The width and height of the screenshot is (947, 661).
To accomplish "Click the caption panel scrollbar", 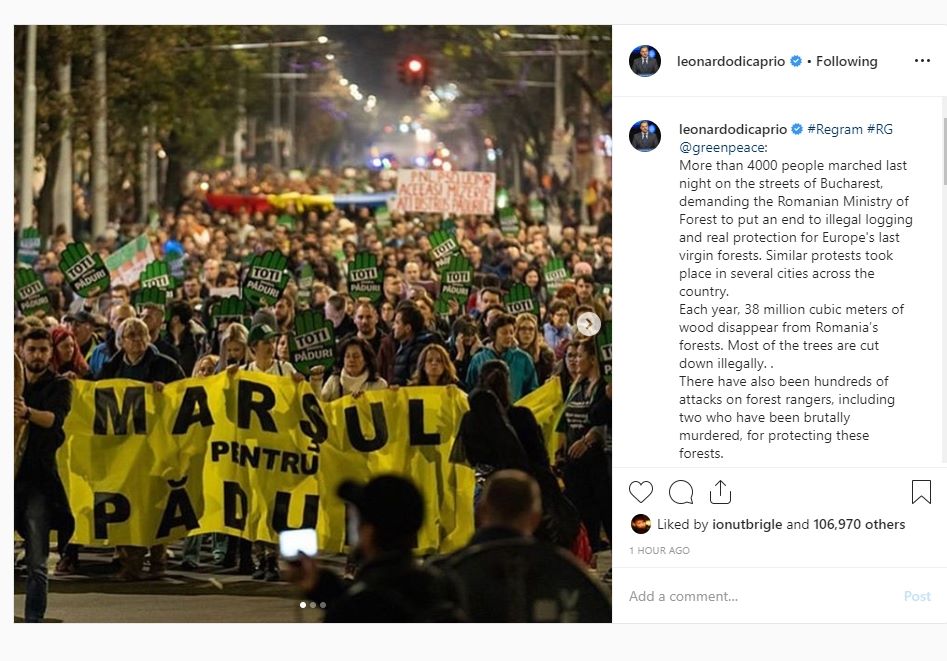I will click(944, 151).
